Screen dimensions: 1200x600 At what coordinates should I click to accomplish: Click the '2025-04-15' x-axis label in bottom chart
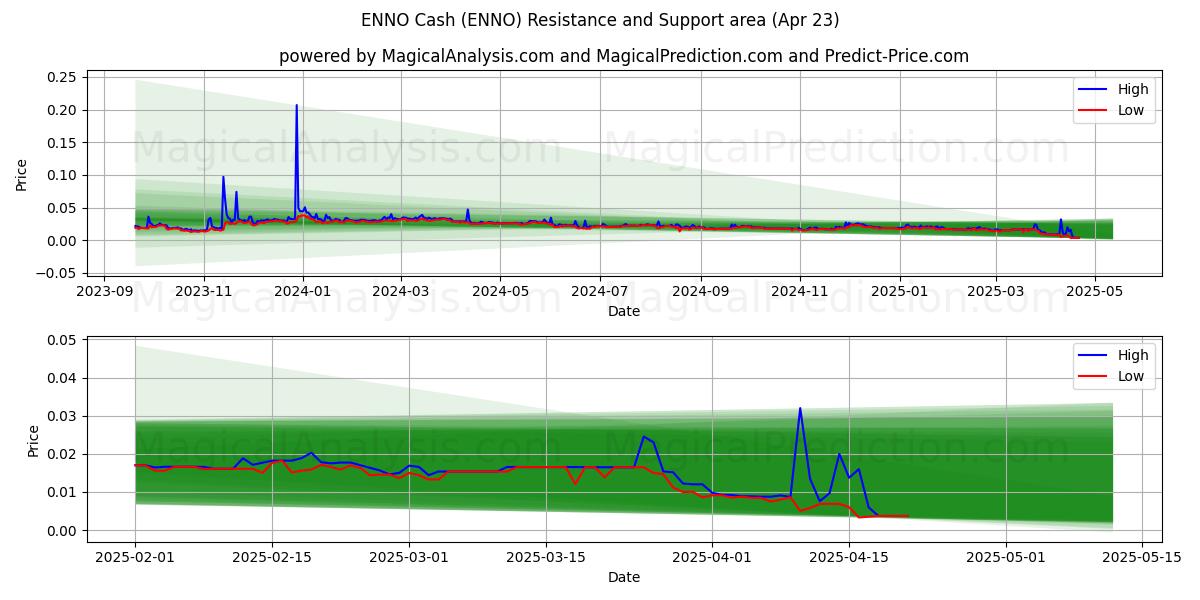pyautogui.click(x=850, y=557)
